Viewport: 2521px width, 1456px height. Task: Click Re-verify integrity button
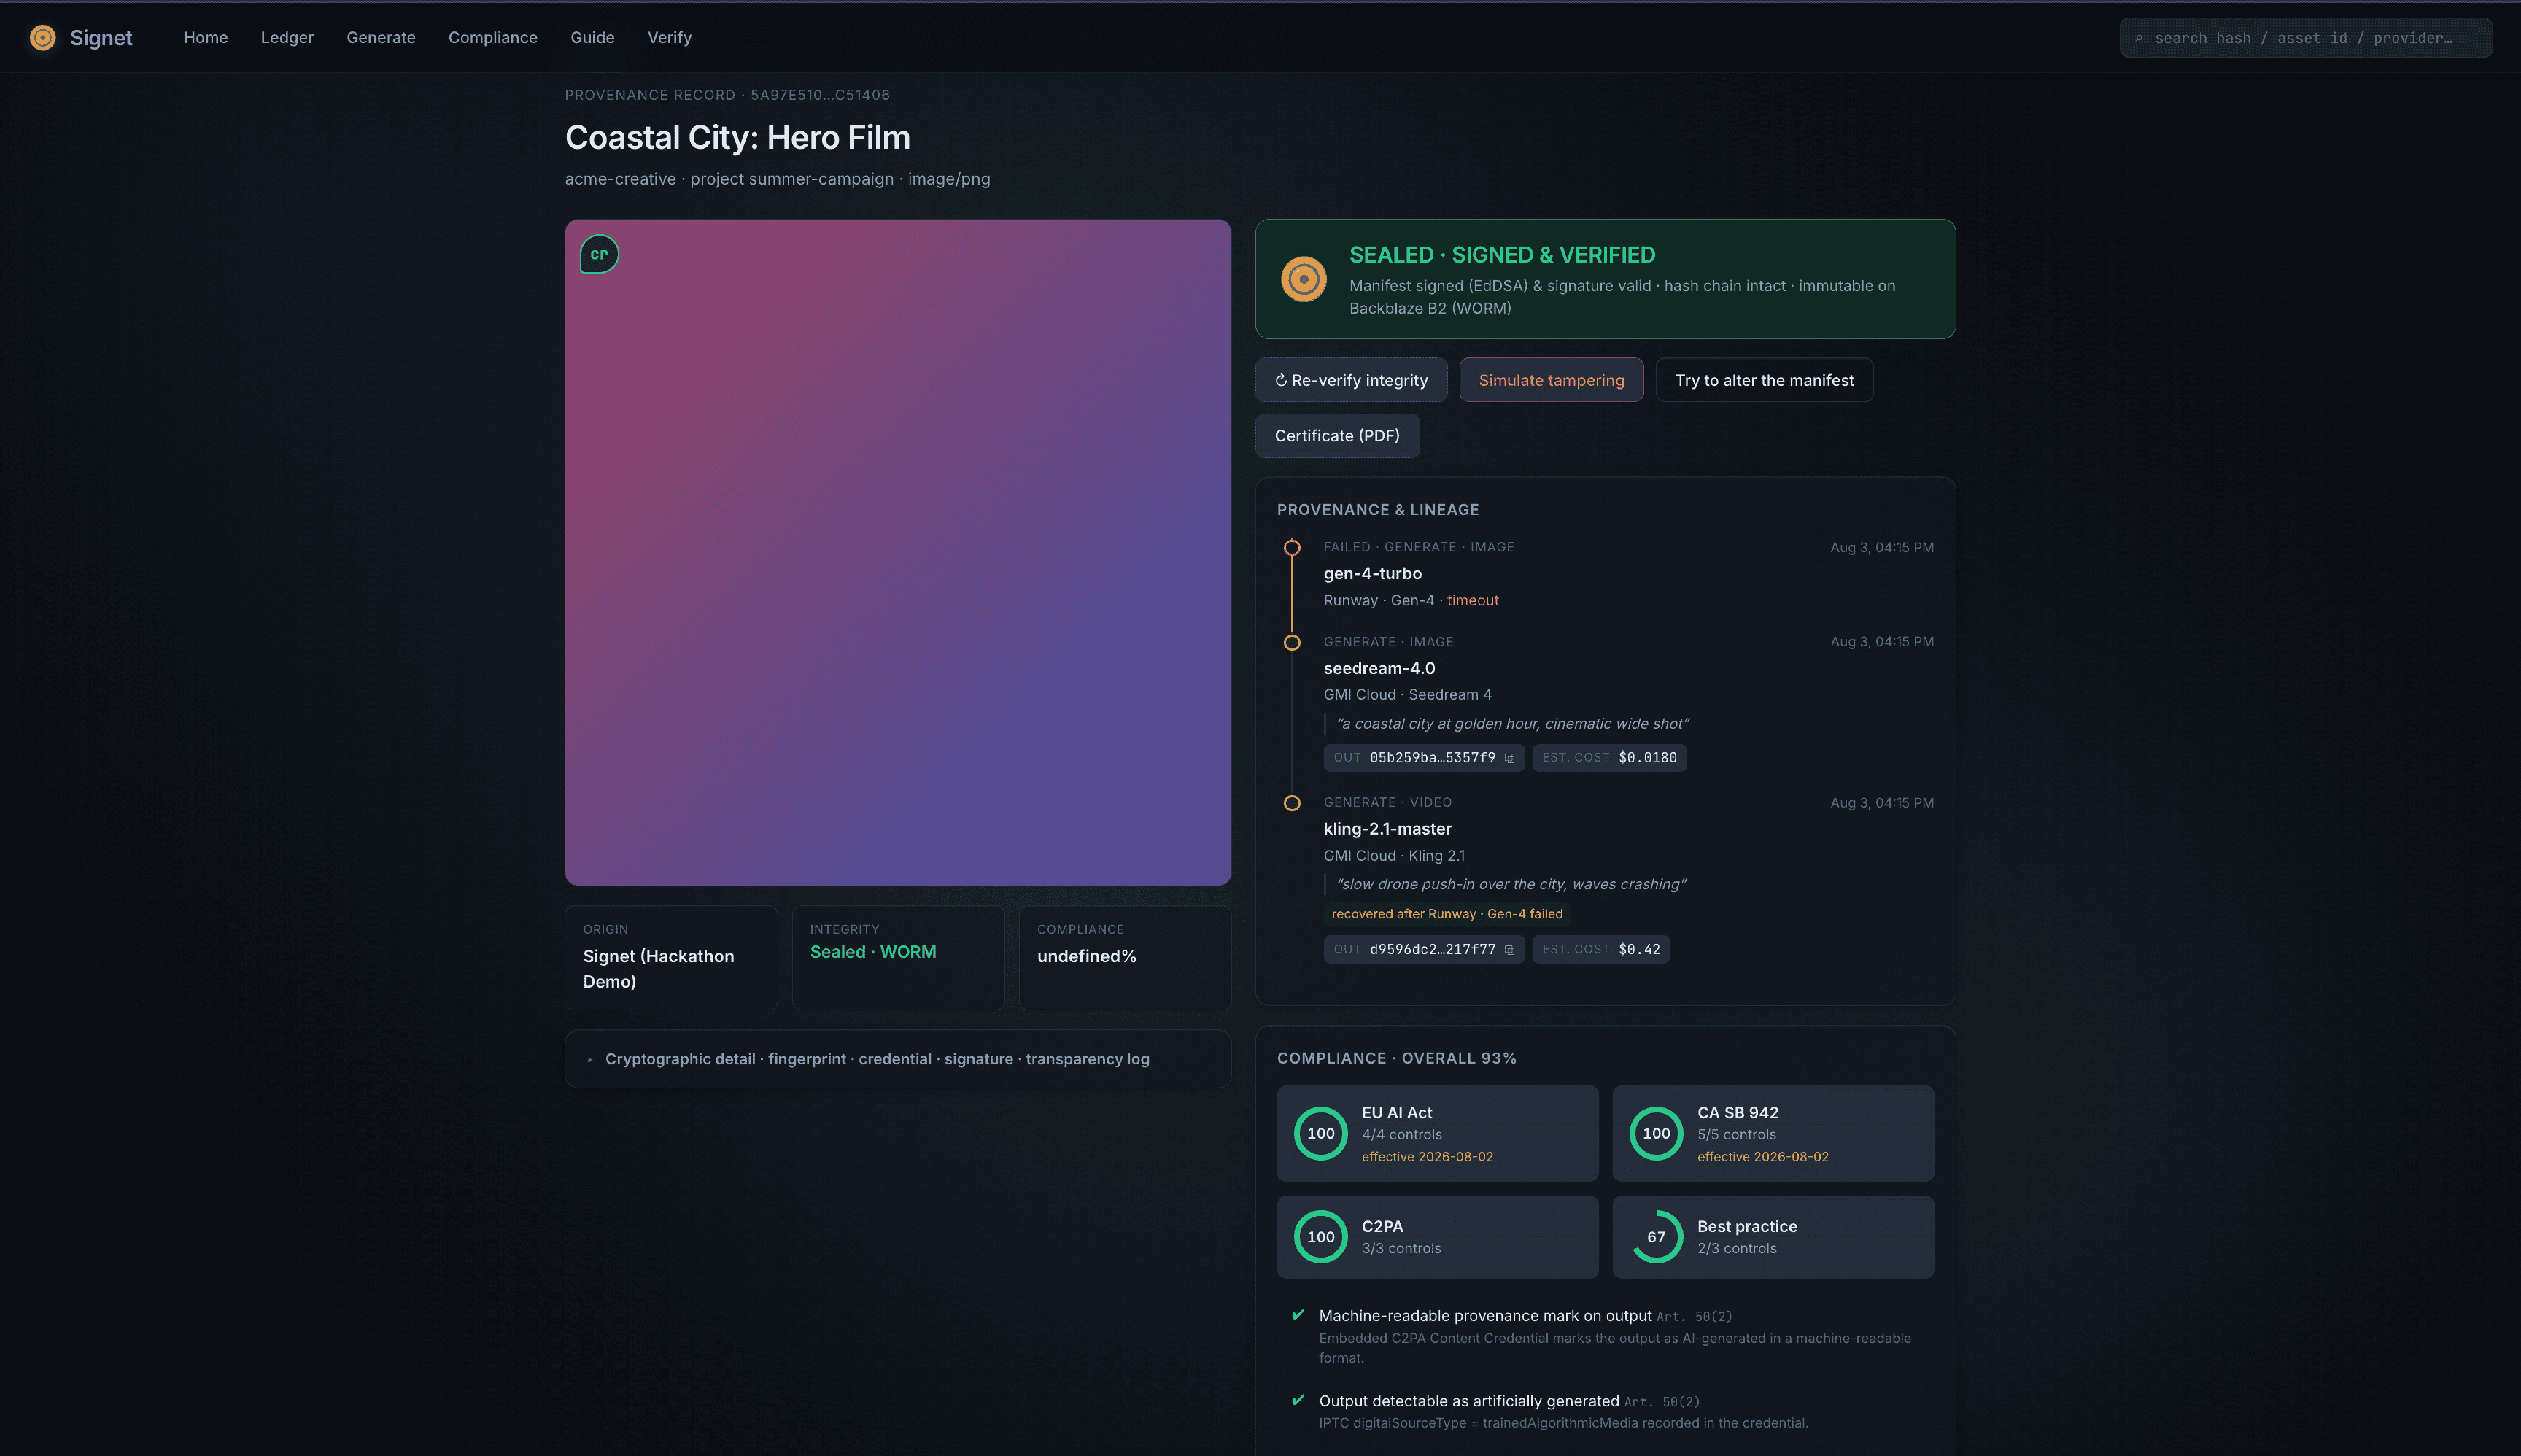(1351, 380)
